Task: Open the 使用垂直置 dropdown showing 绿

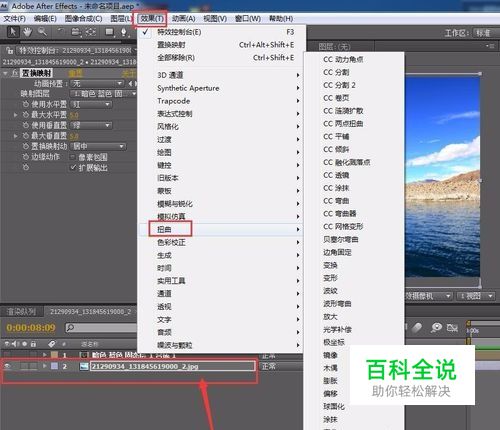Action: (92, 125)
